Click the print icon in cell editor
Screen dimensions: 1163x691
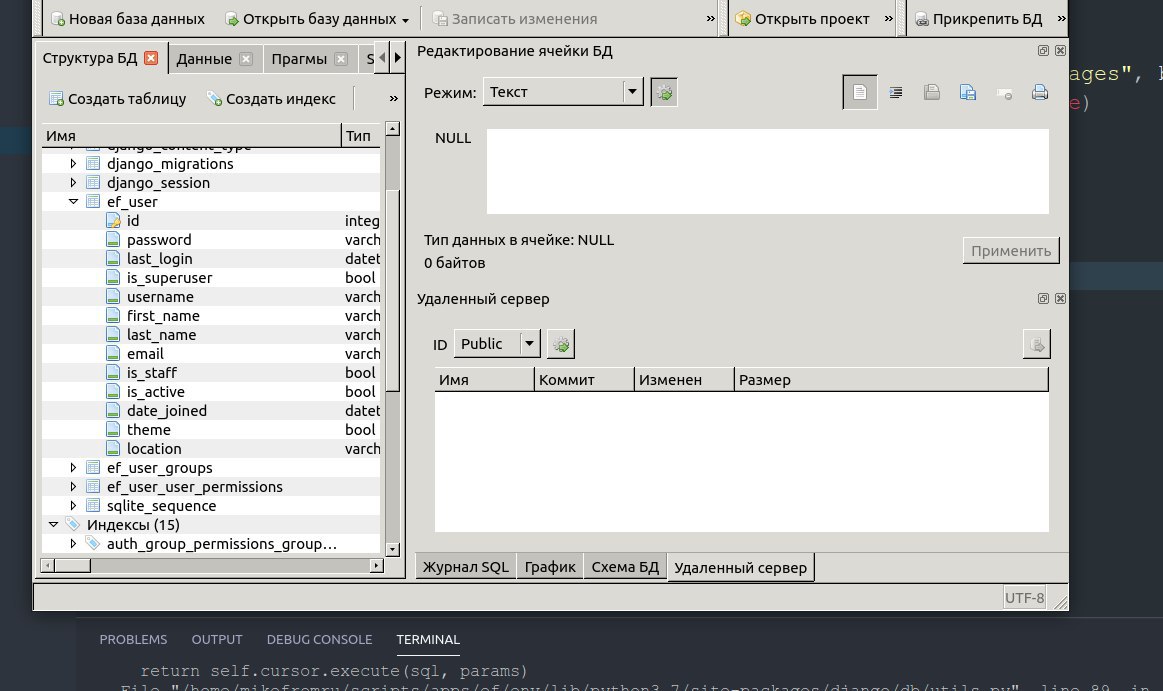point(1040,93)
